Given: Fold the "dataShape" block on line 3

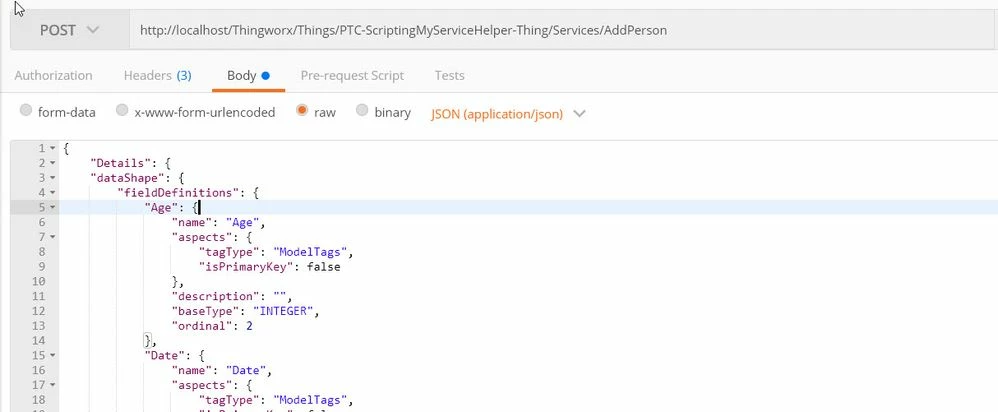Looking at the screenshot, I should point(53,178).
